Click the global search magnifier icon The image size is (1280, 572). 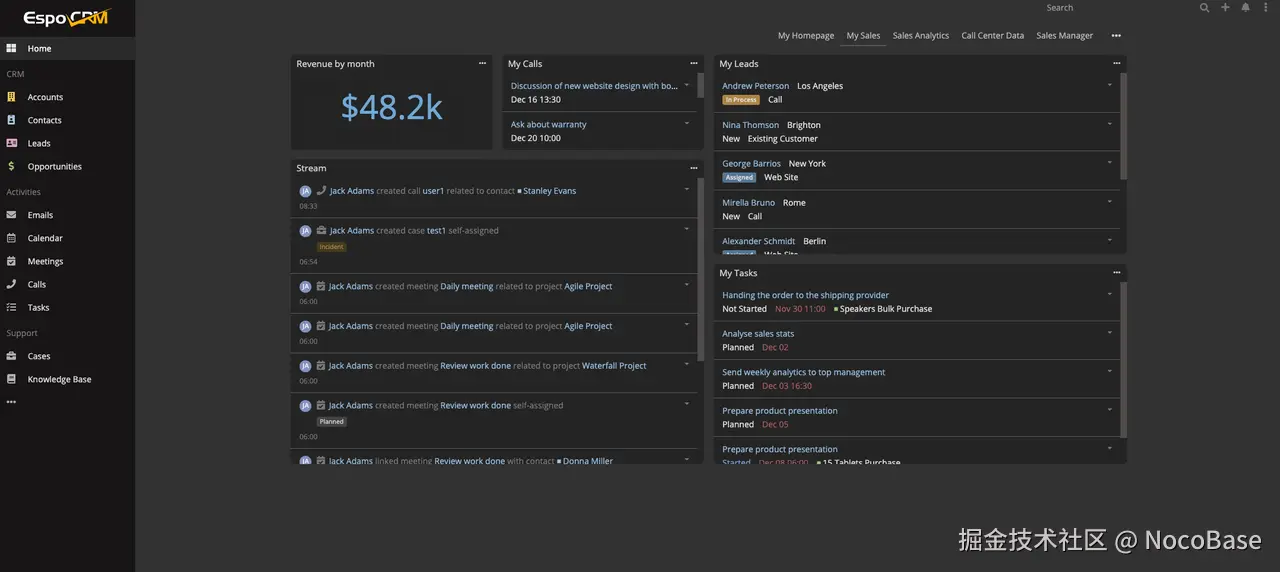coord(1205,8)
